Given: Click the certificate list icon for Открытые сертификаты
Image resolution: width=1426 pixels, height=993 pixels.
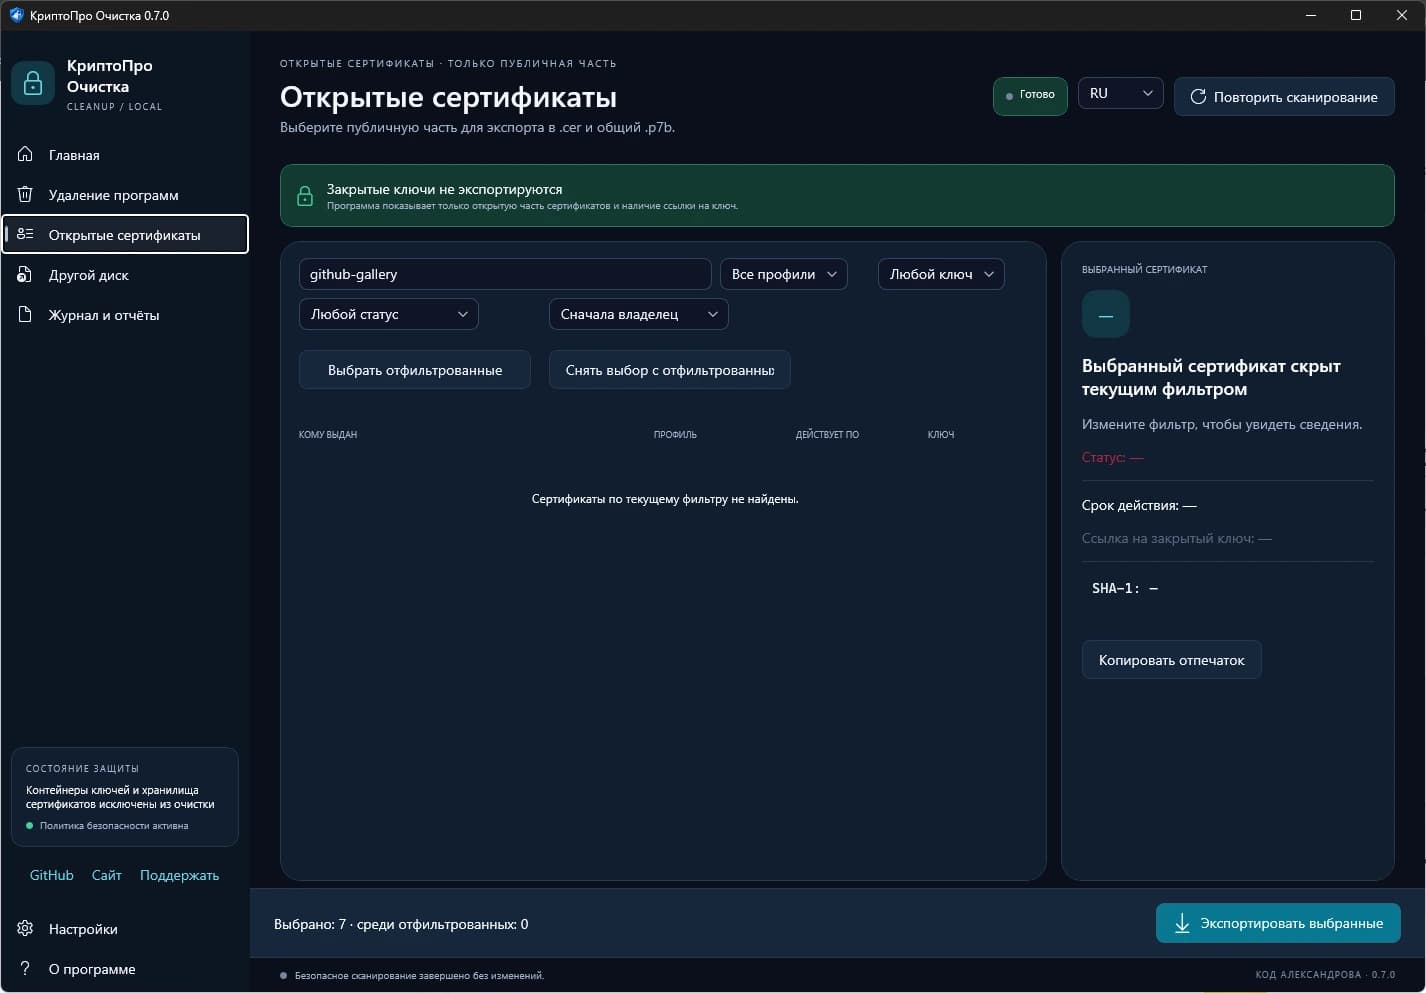Looking at the screenshot, I should click(x=26, y=234).
